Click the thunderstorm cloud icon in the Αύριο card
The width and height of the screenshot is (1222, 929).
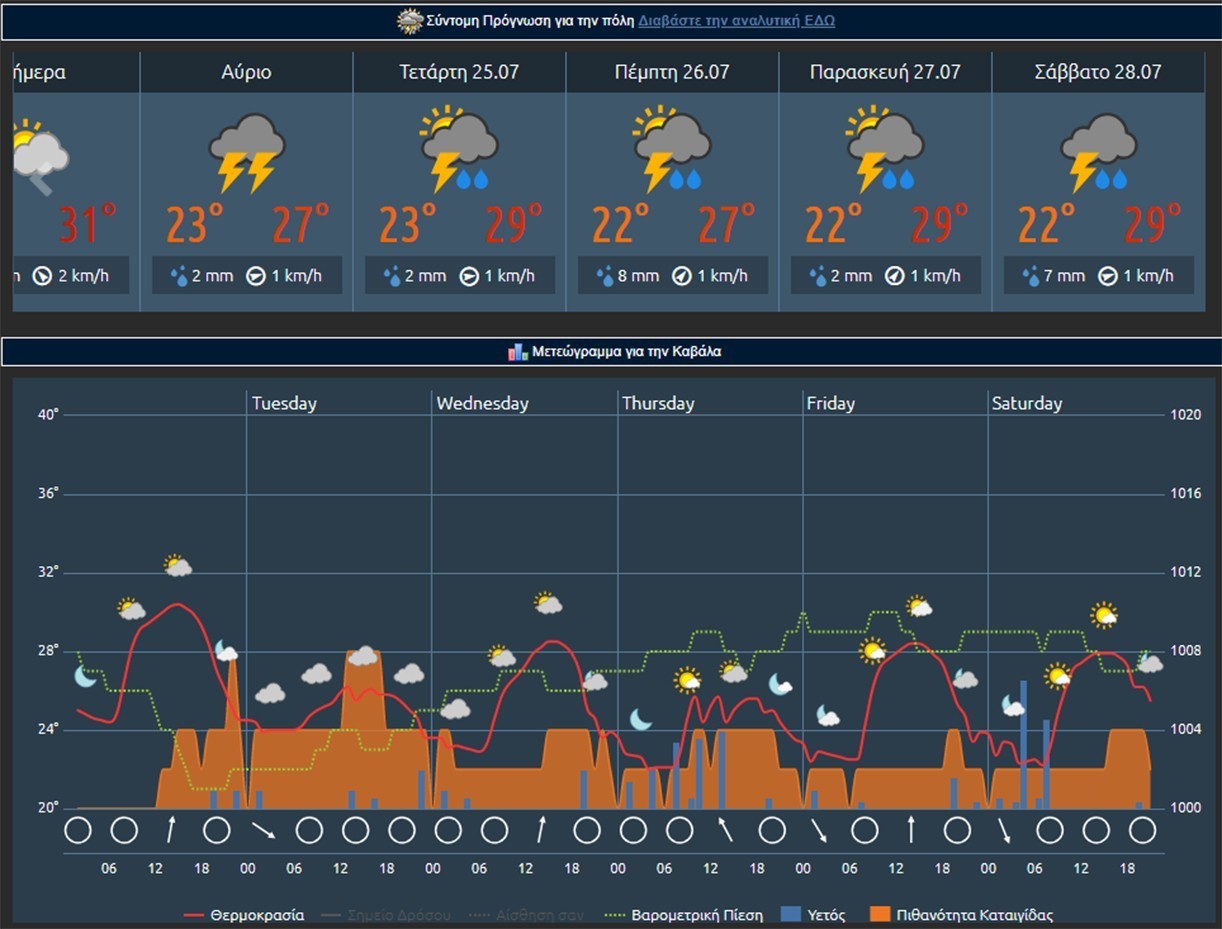tap(247, 152)
